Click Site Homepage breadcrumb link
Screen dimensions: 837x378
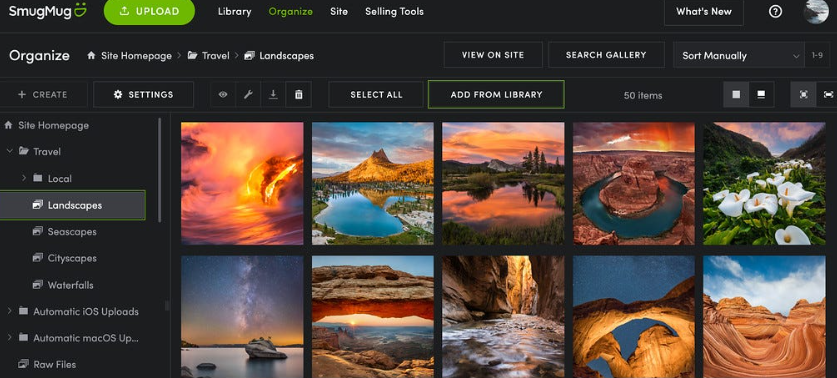pyautogui.click(x=136, y=56)
